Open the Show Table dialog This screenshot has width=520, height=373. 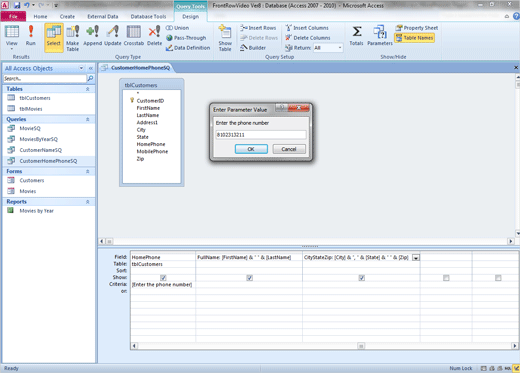225,38
